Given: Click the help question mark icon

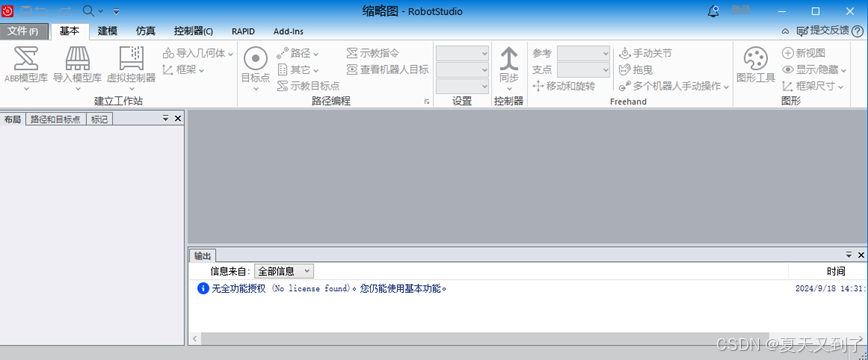Looking at the screenshot, I should click(x=857, y=31).
